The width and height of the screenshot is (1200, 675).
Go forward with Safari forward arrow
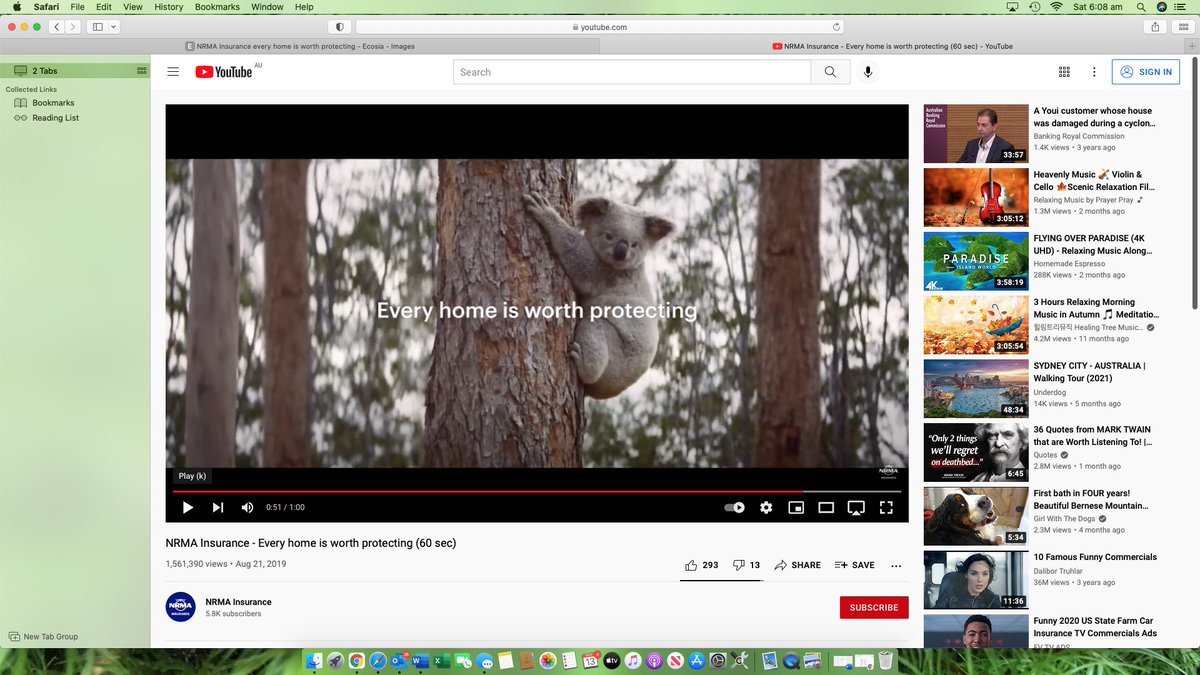73,27
